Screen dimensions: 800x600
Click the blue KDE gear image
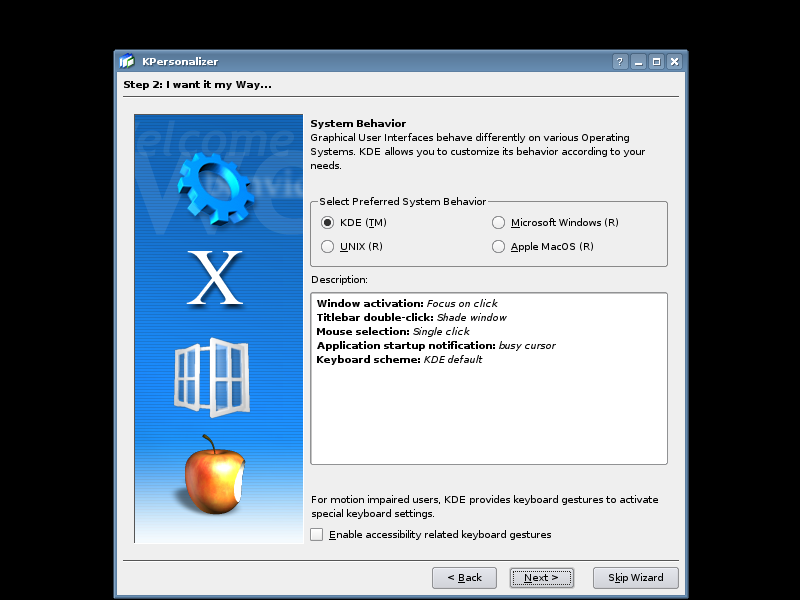(216, 189)
